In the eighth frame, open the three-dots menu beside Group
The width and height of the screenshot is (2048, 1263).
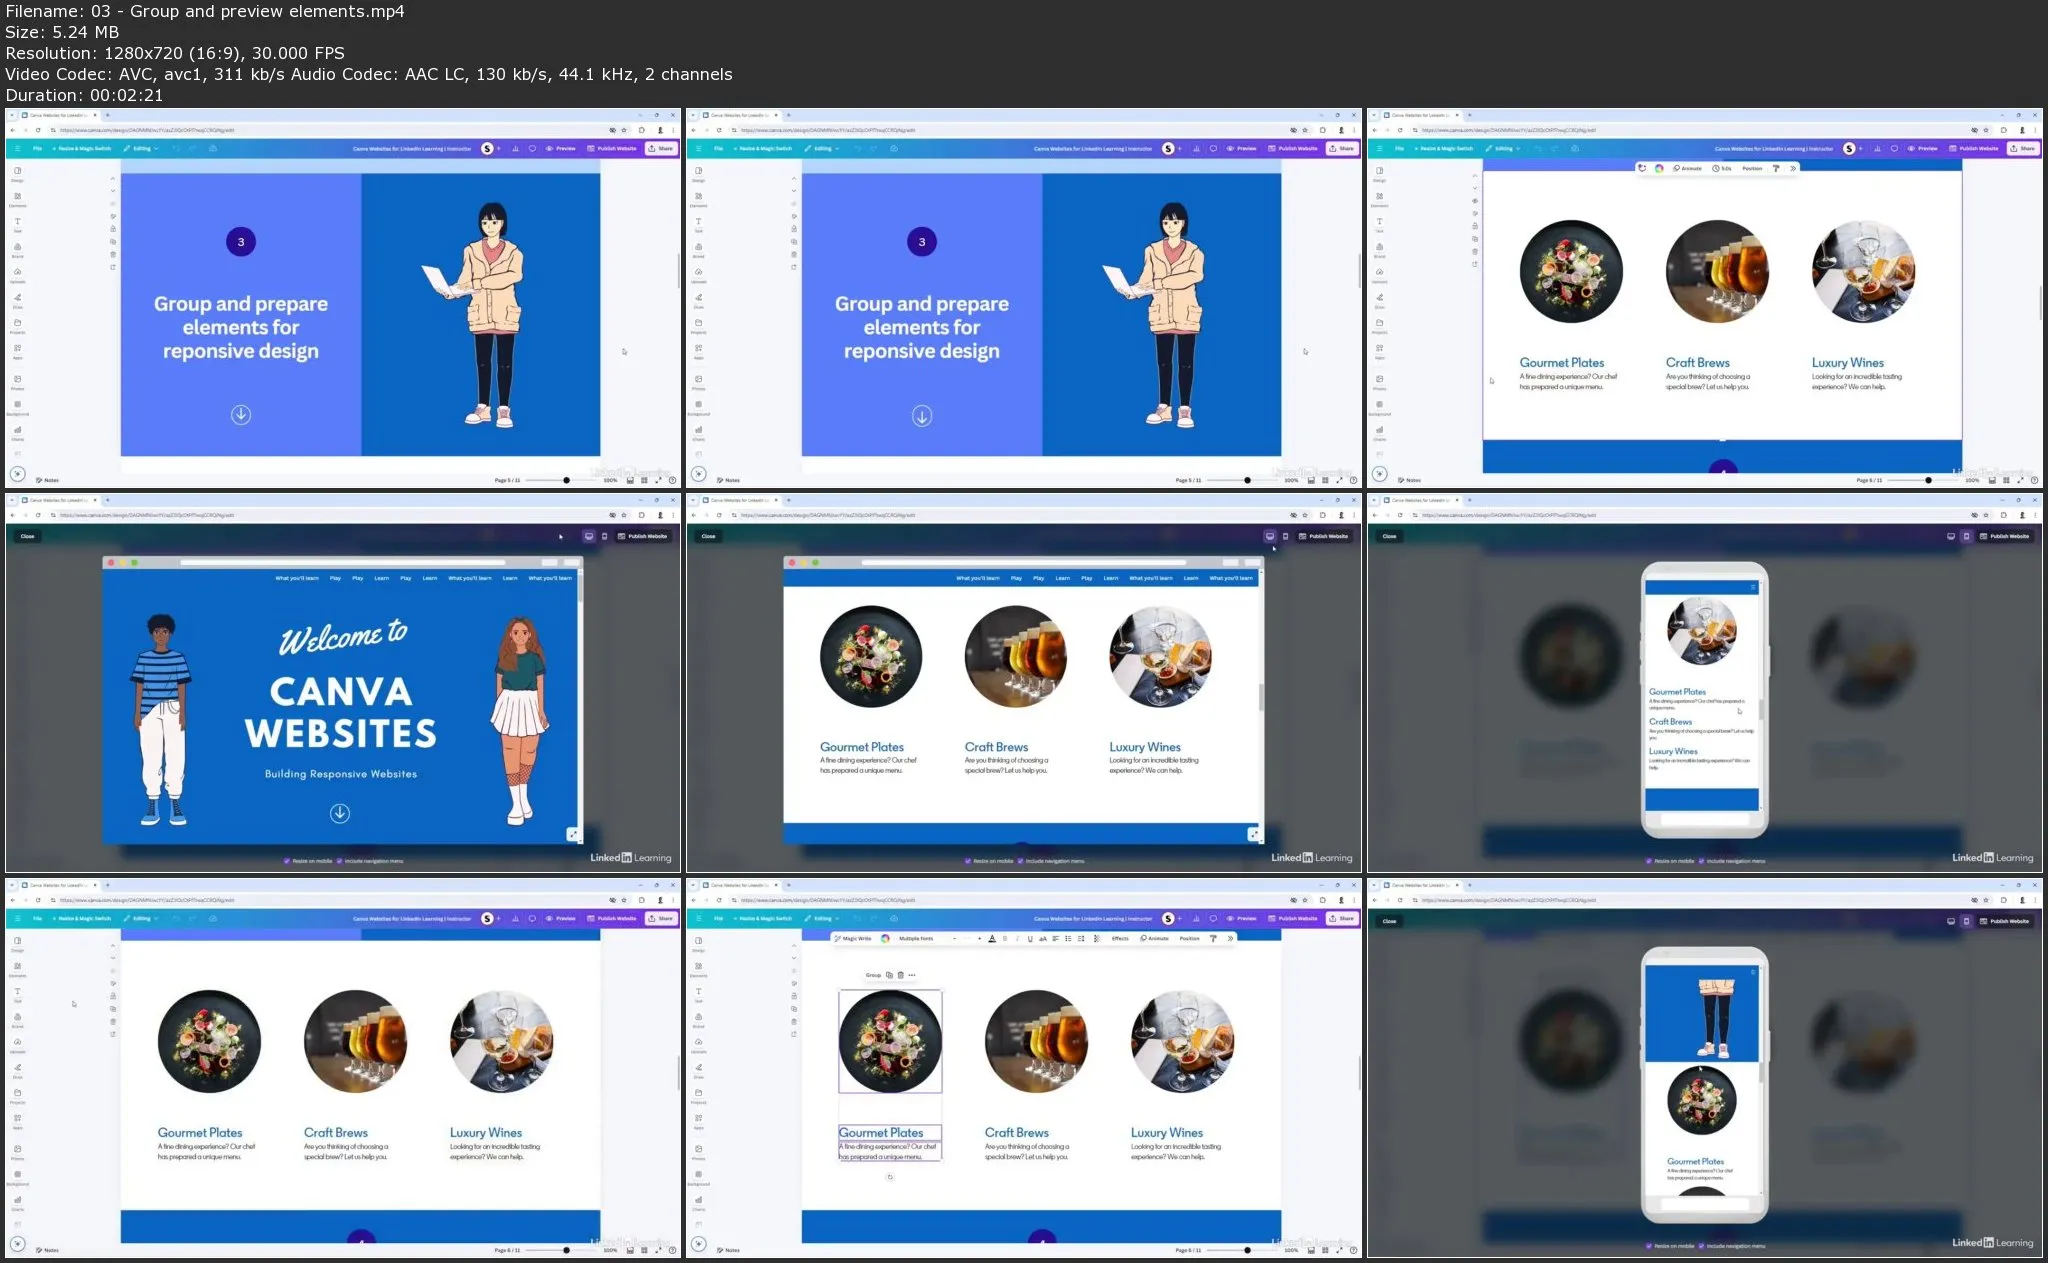pyautogui.click(x=912, y=975)
